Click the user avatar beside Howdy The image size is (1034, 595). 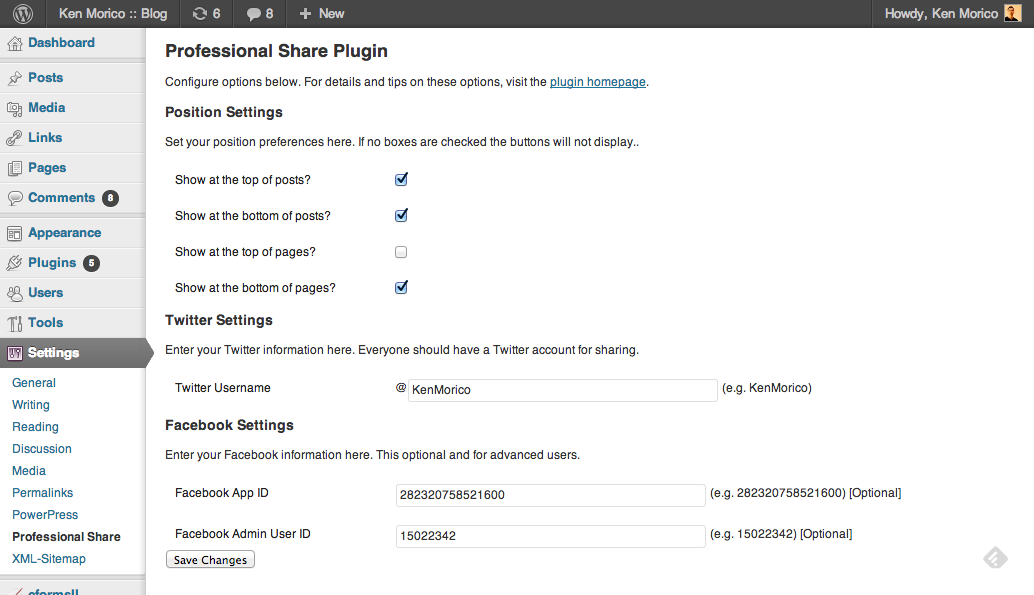1012,13
